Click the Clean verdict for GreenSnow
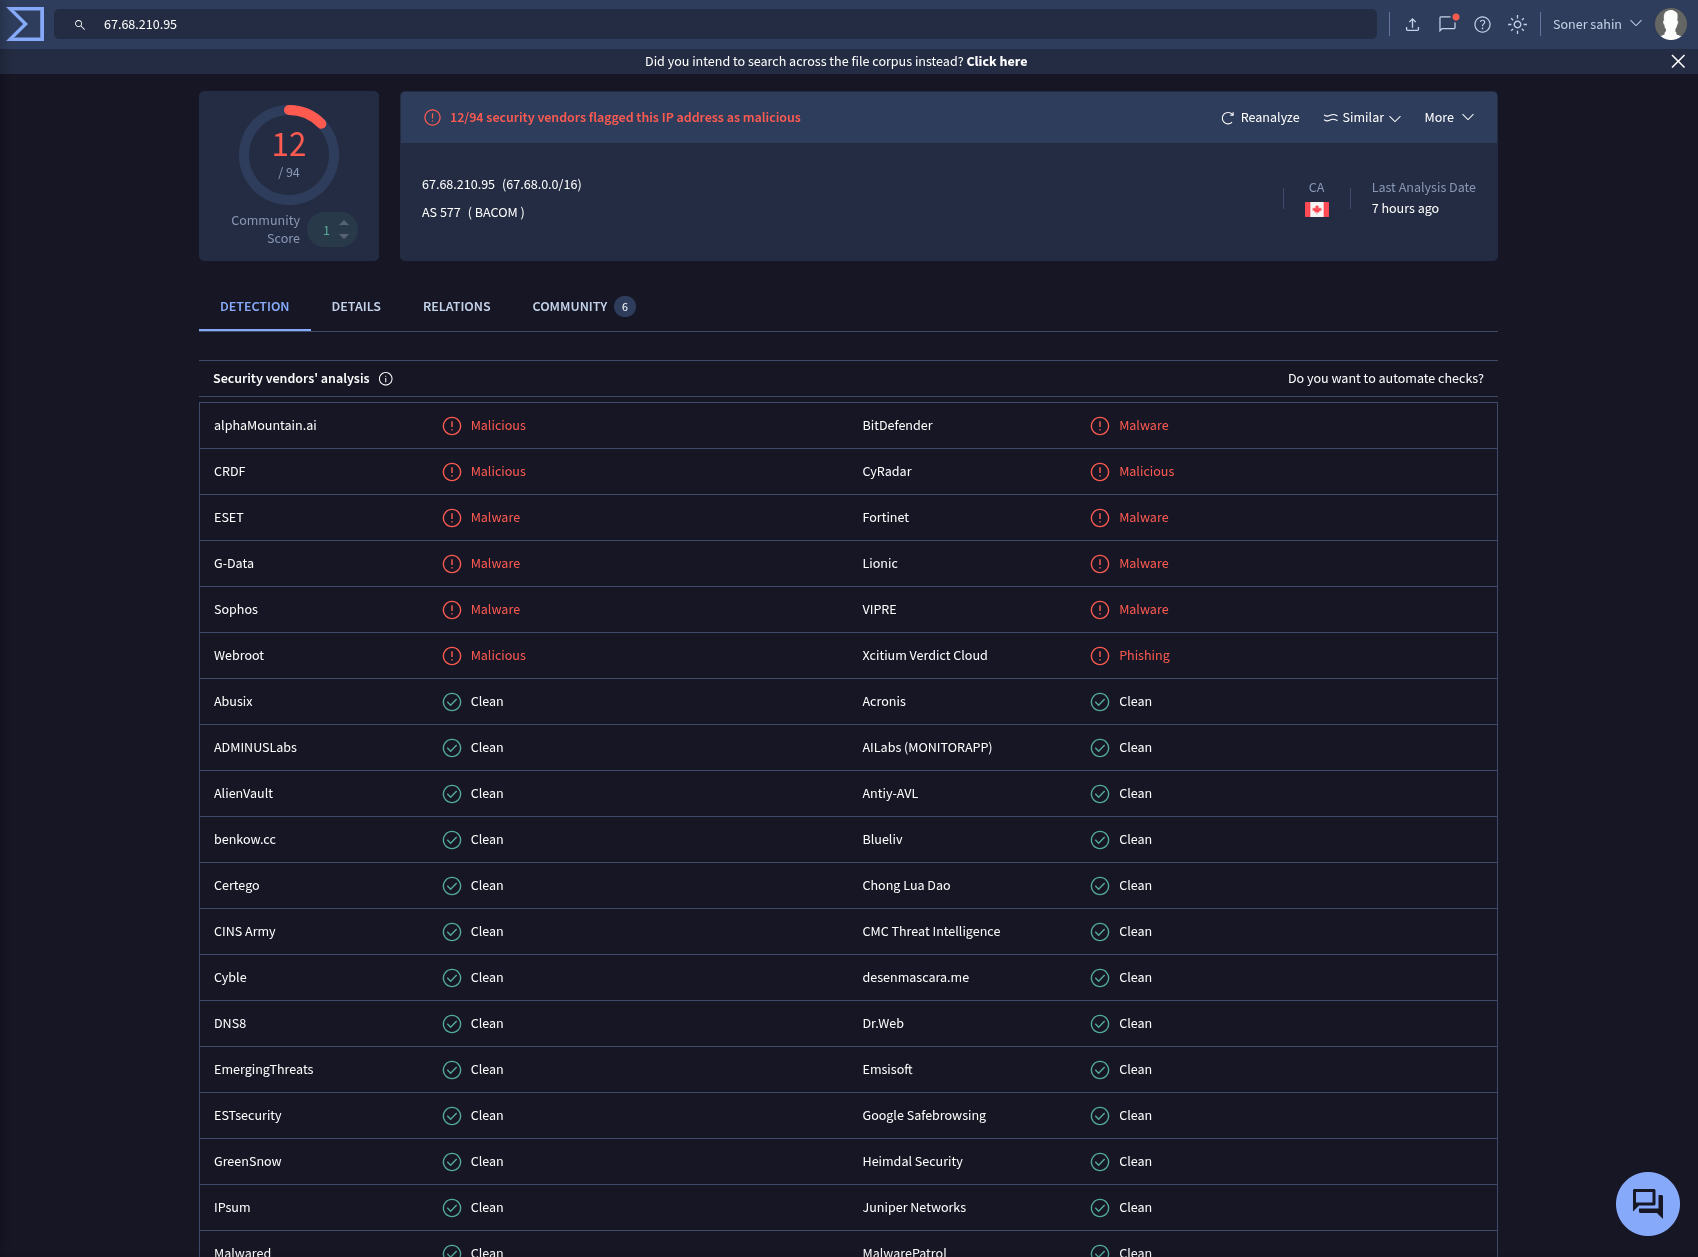This screenshot has width=1698, height=1257. pyautogui.click(x=487, y=1162)
